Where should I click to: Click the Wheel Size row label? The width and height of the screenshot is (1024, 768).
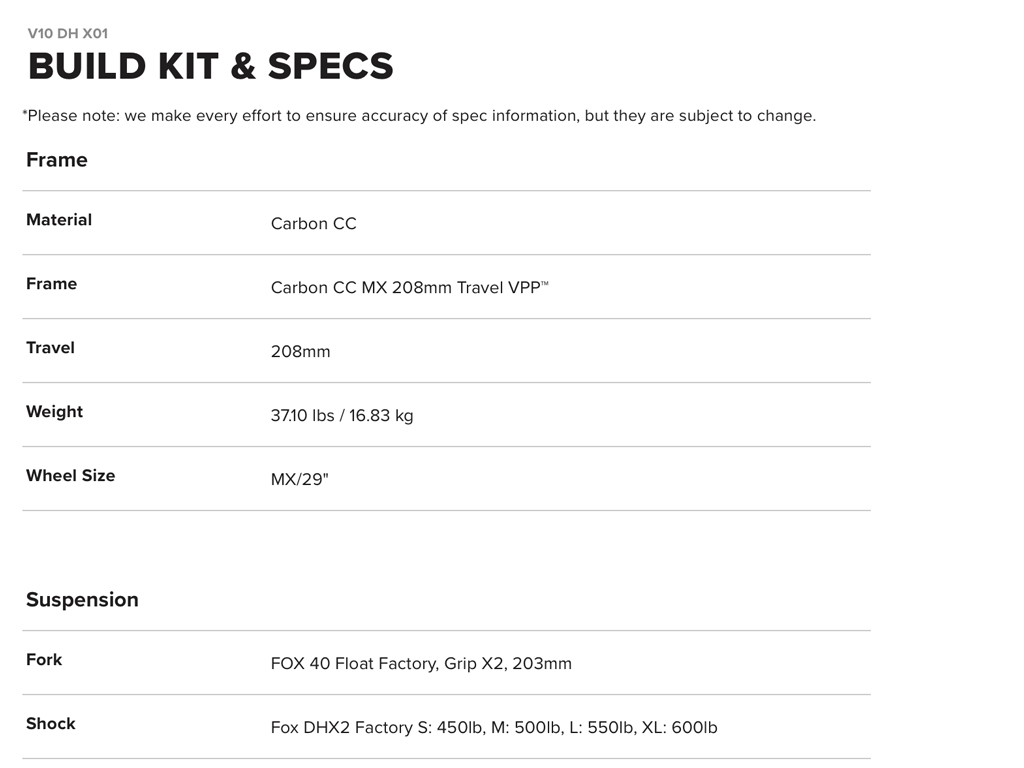[70, 476]
